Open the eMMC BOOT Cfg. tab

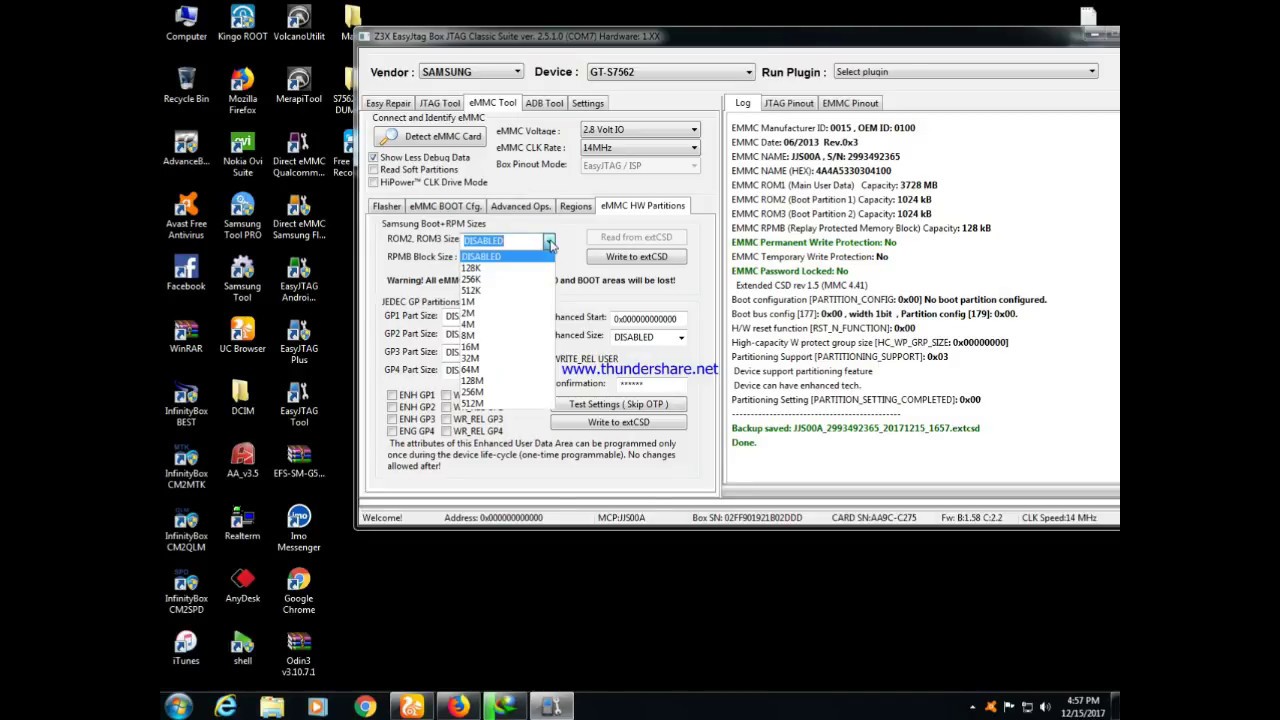(x=445, y=207)
